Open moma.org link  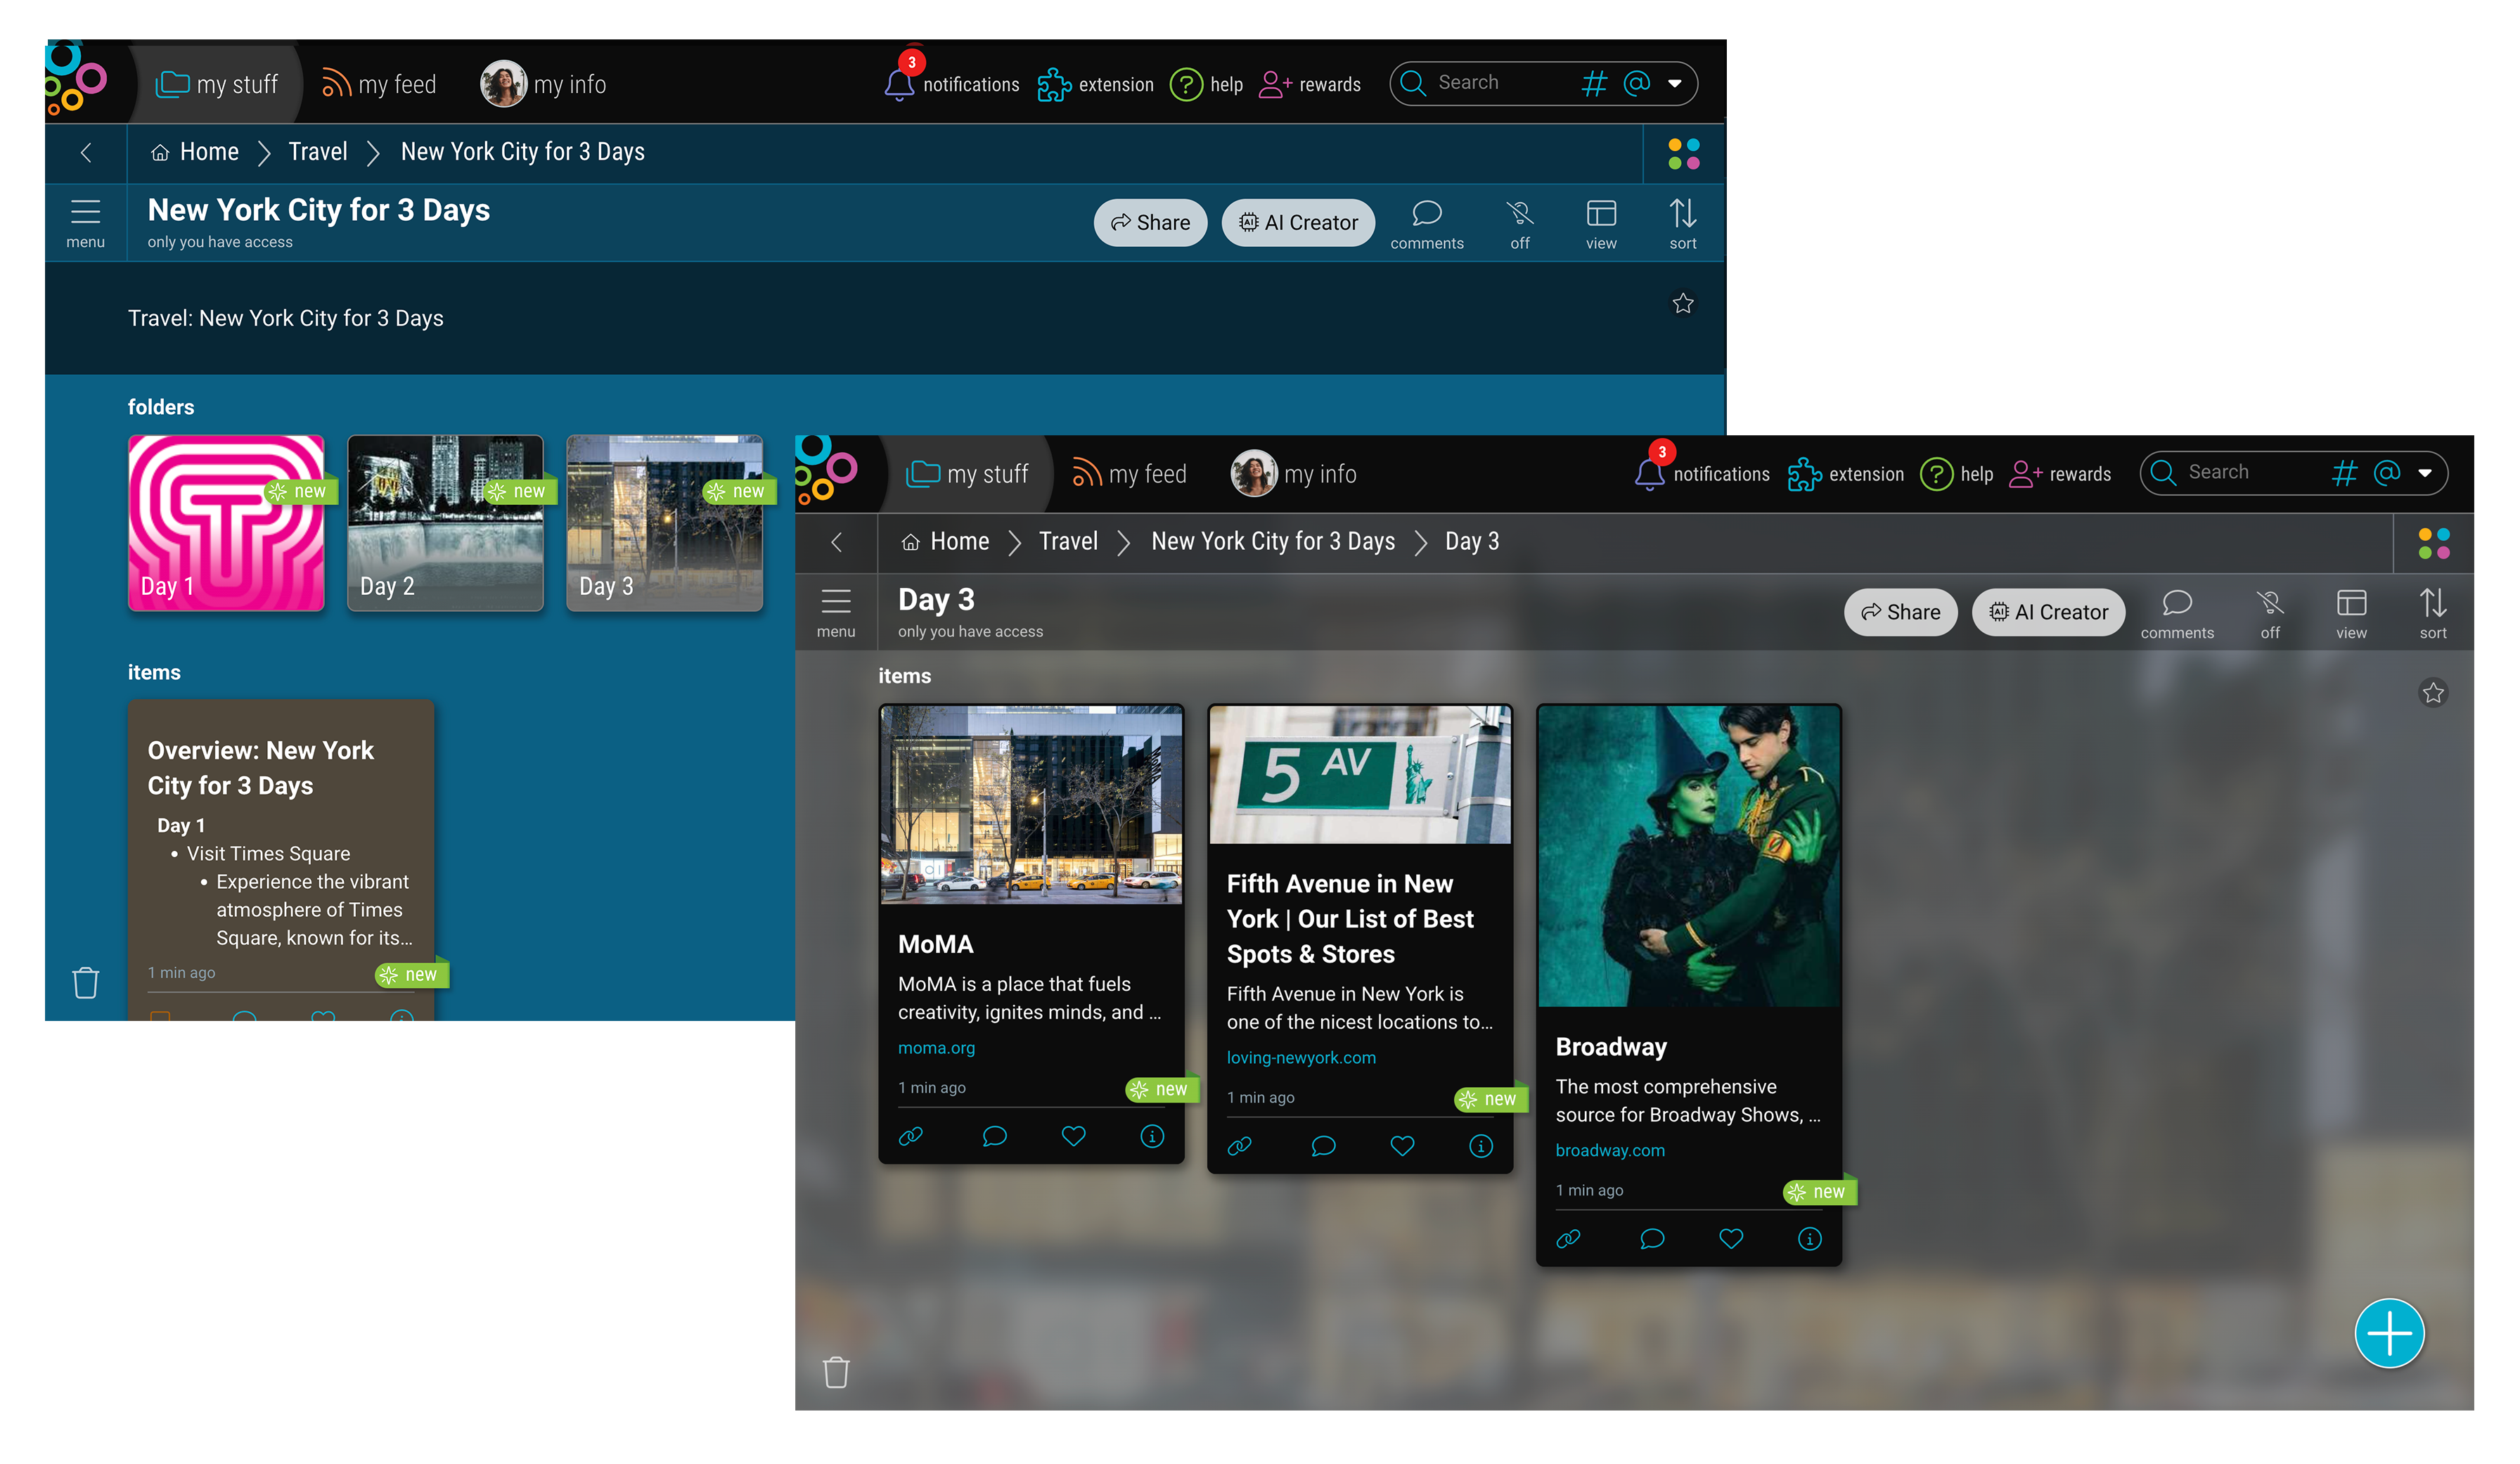click(x=935, y=1047)
